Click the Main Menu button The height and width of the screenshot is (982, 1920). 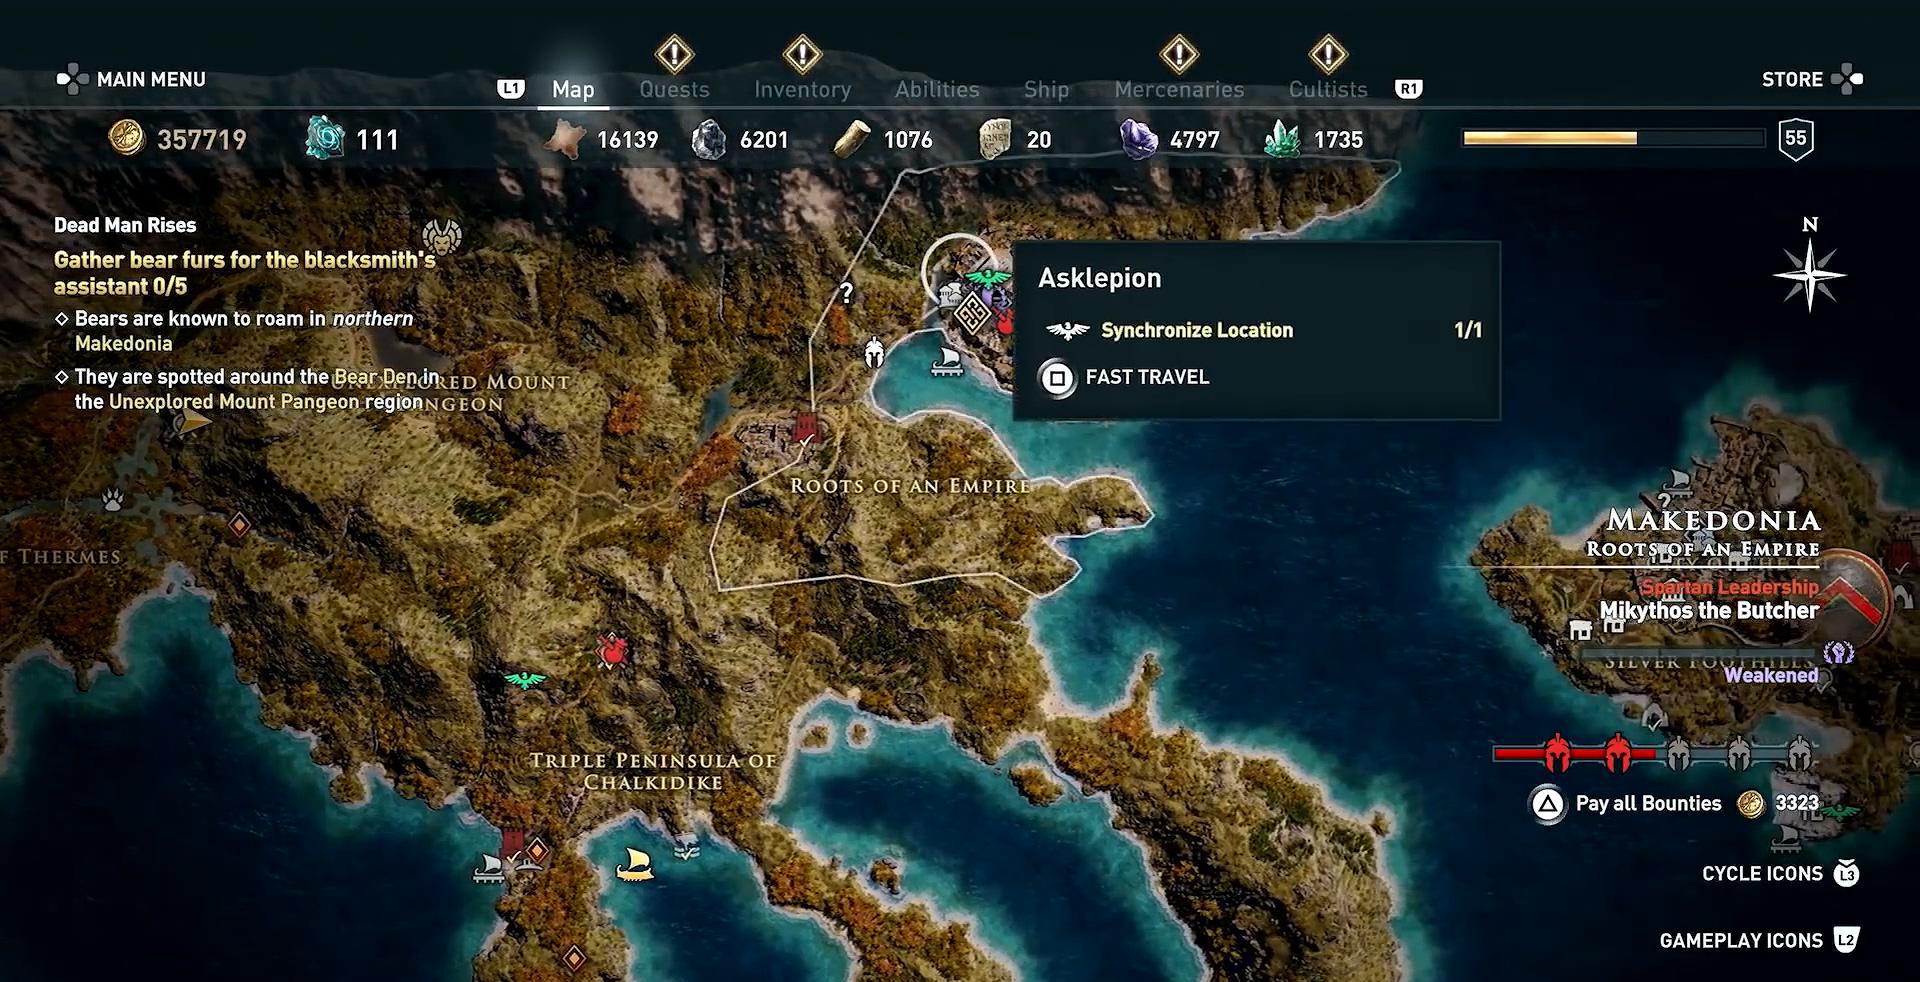131,79
